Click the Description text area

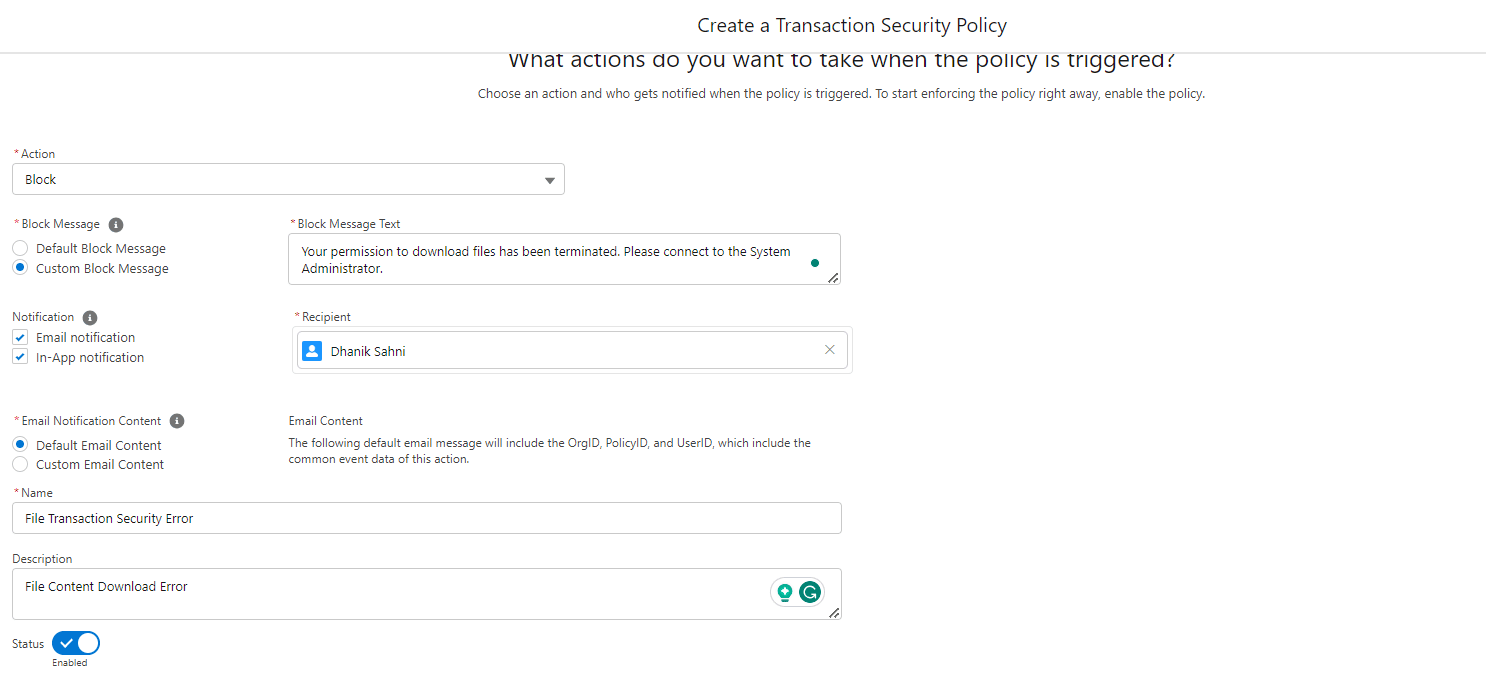427,594
